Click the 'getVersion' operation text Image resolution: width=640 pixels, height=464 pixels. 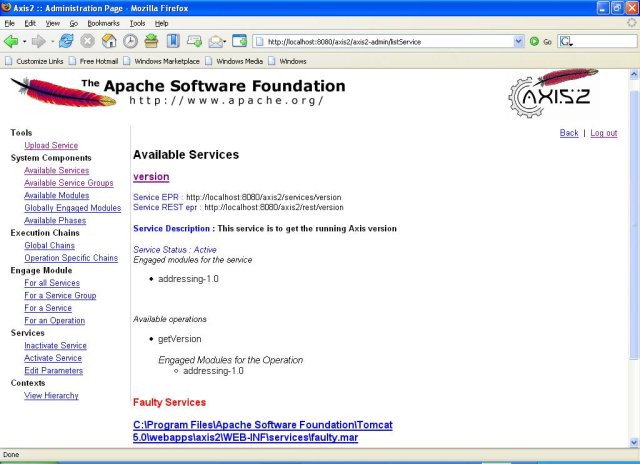point(180,339)
